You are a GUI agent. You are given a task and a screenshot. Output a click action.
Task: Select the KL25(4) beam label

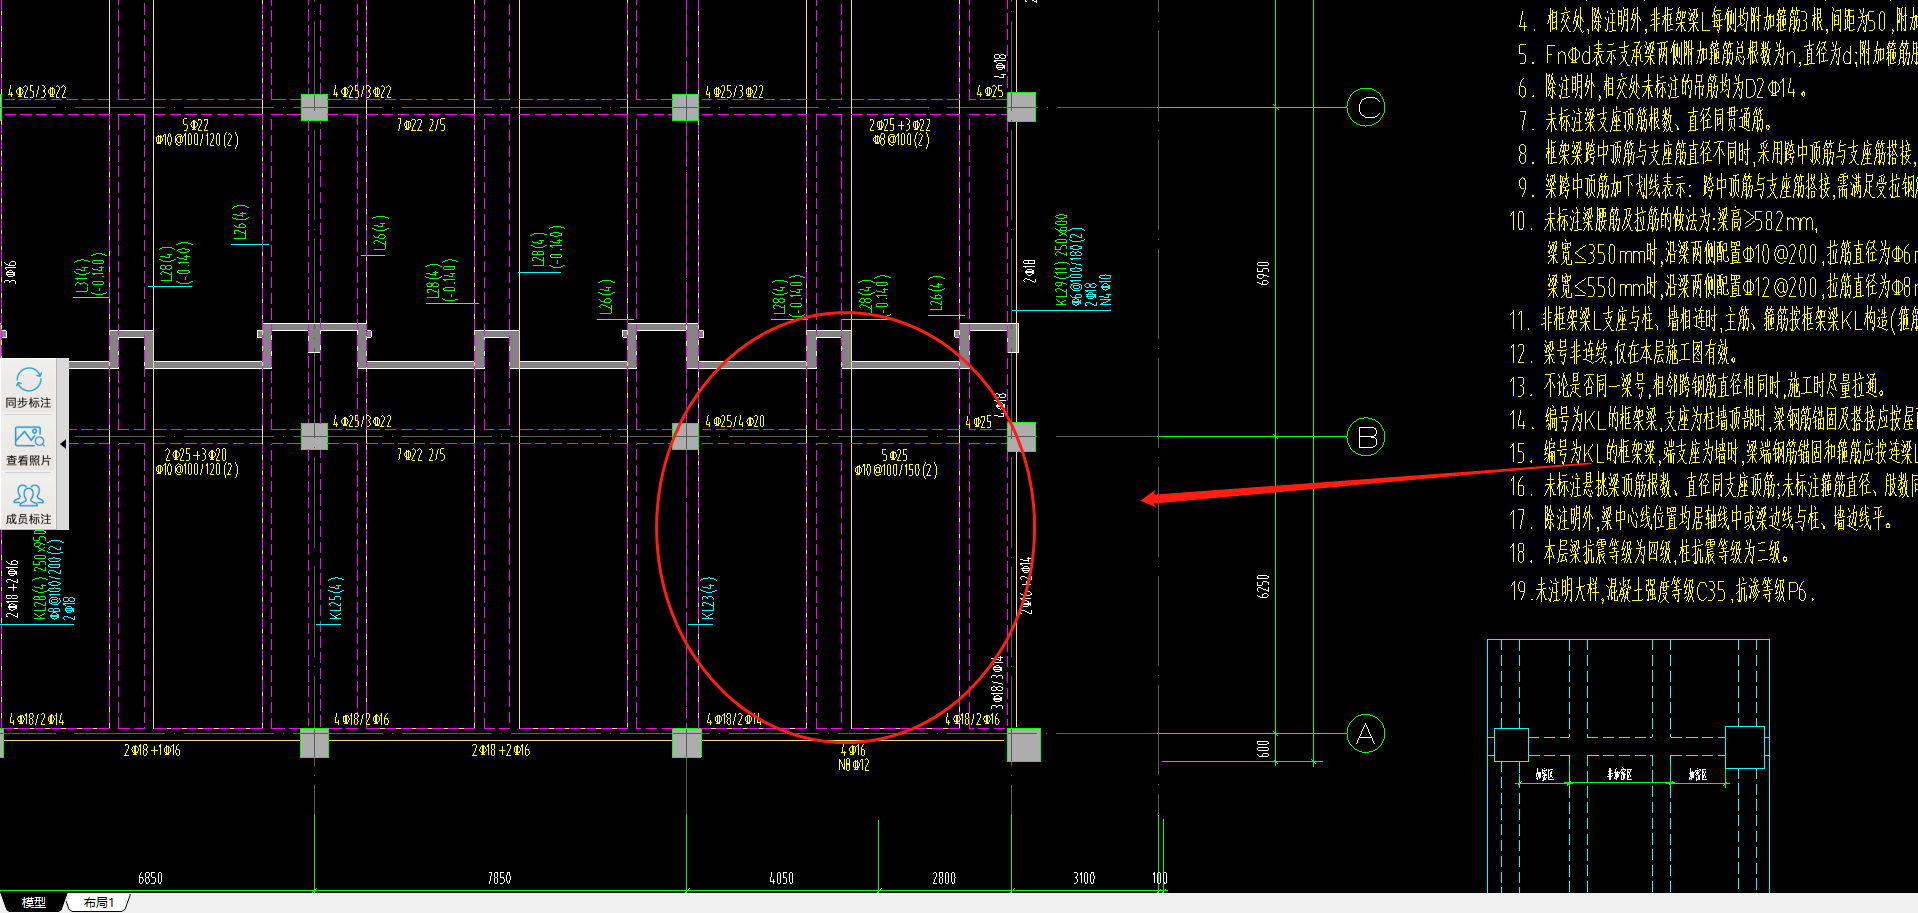click(x=335, y=599)
